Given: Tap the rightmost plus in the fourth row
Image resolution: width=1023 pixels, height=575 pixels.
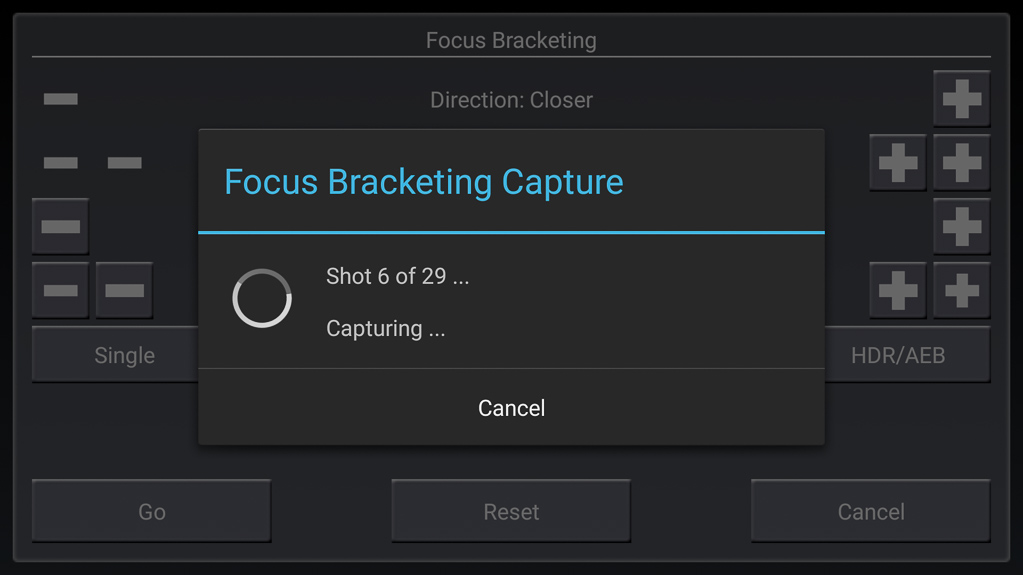Looking at the screenshot, I should tap(962, 291).
